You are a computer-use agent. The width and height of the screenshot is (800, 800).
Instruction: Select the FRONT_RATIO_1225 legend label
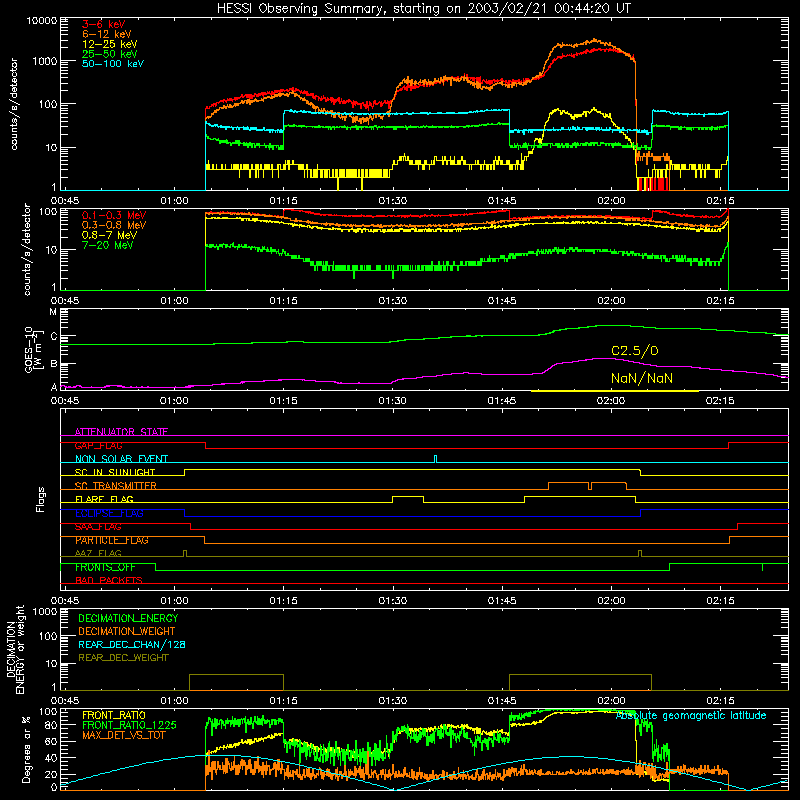click(129, 725)
